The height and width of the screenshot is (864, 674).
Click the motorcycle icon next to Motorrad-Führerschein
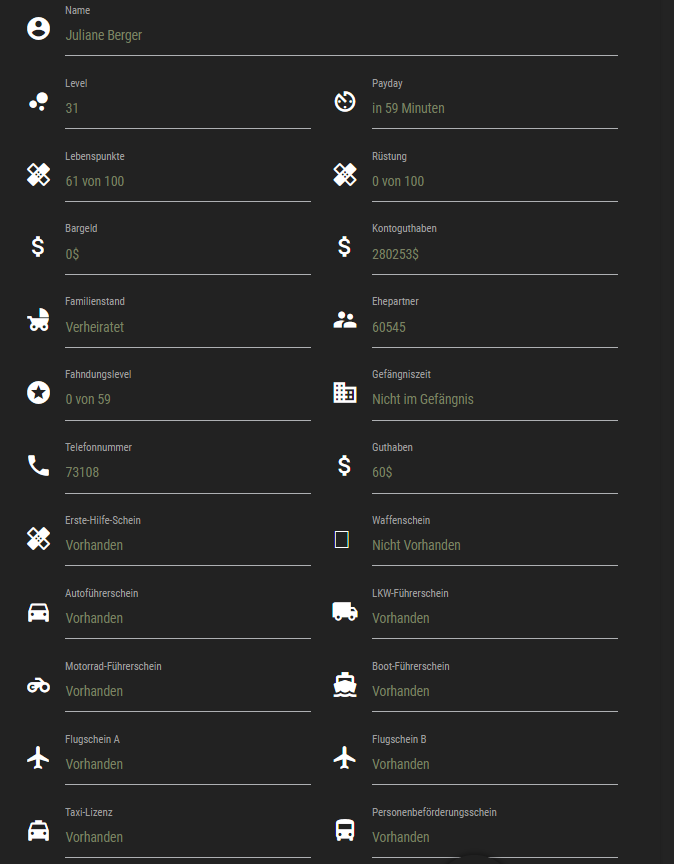[38, 684]
